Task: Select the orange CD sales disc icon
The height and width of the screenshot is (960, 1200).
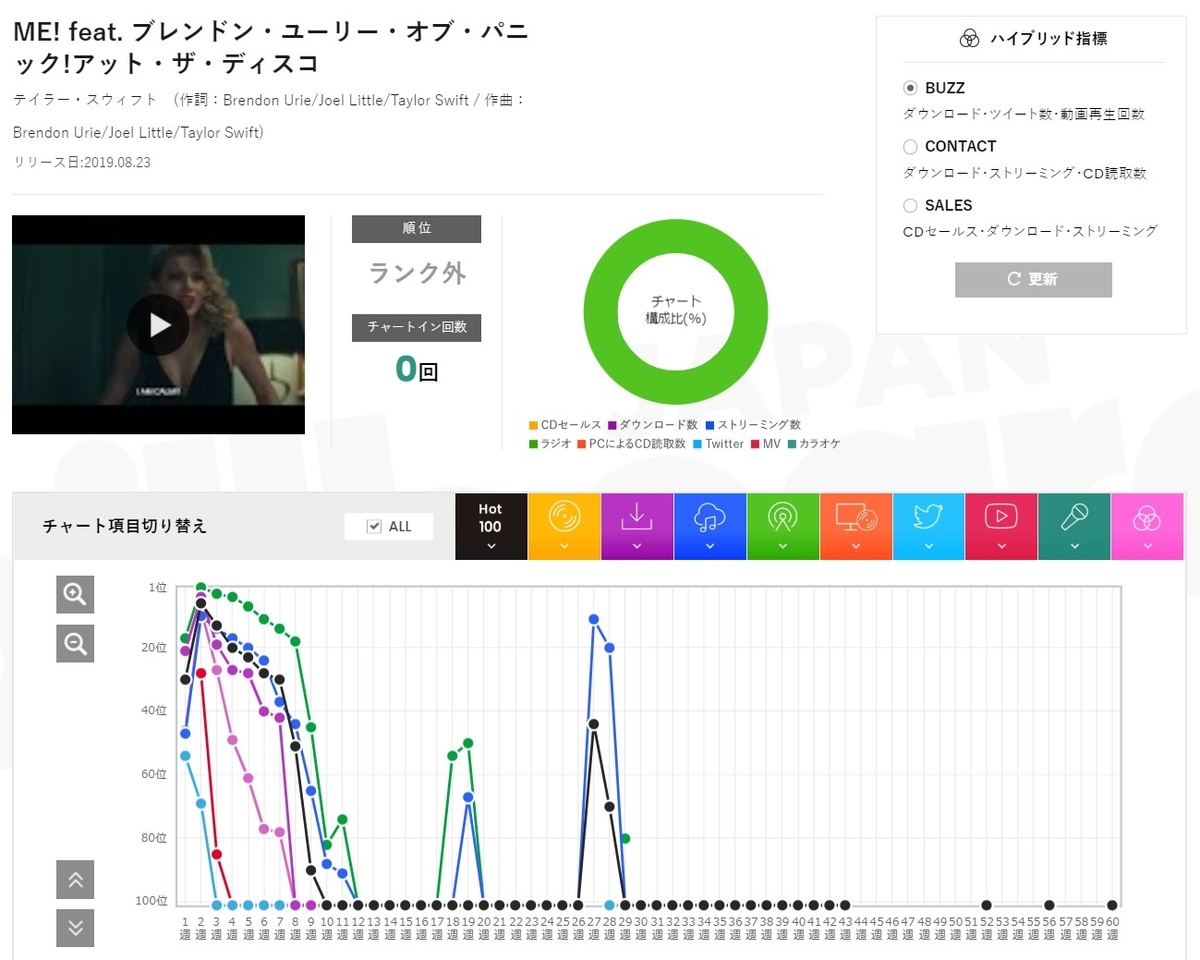Action: tap(564, 526)
